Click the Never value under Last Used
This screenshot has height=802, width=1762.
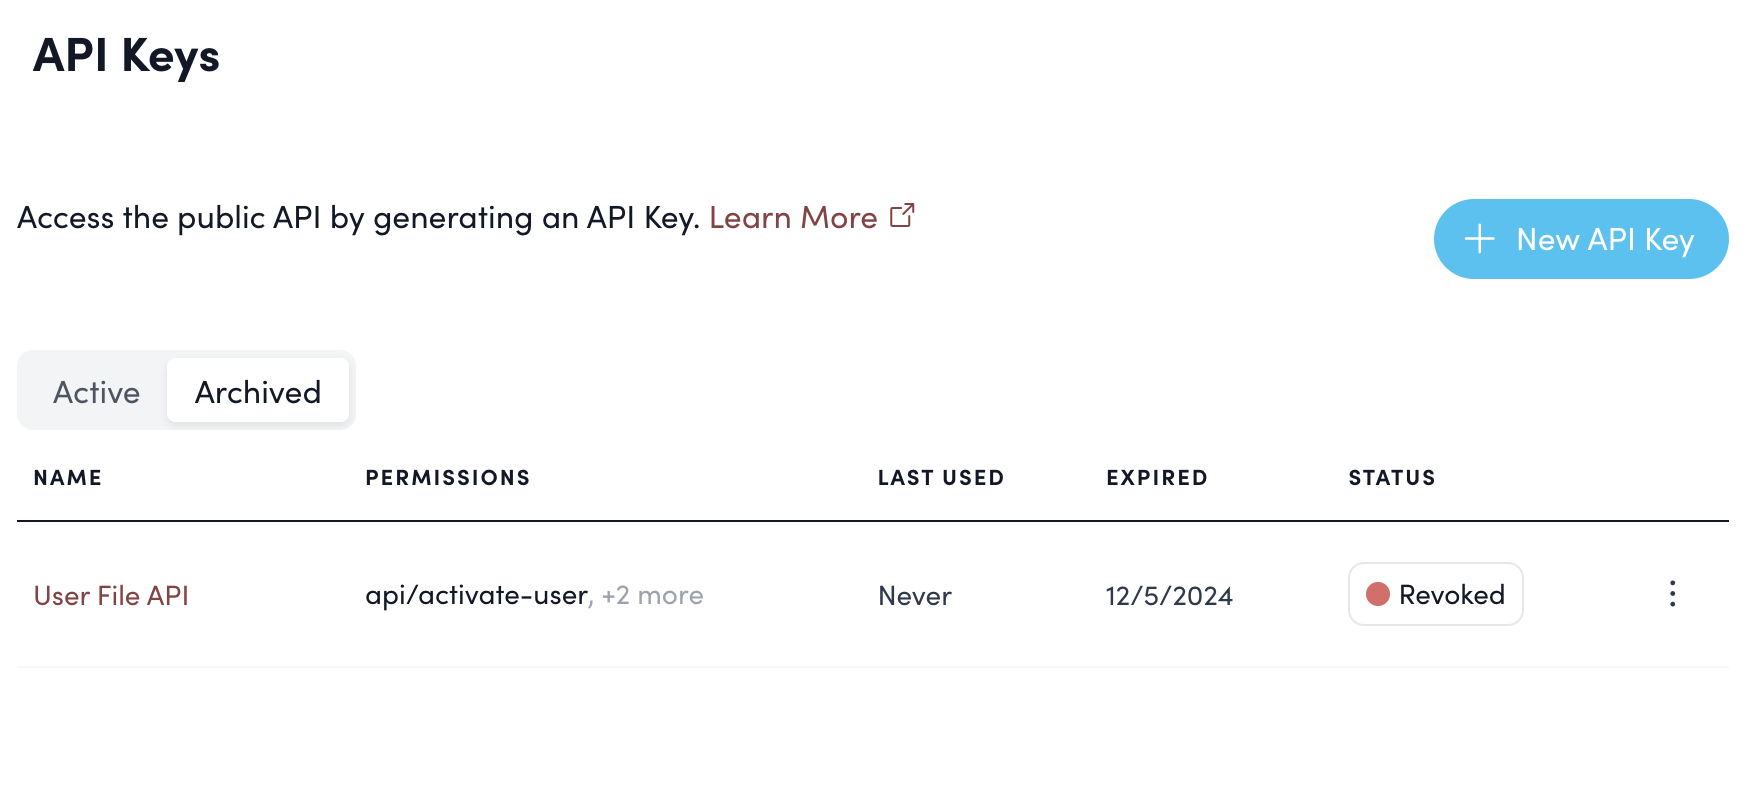point(913,595)
